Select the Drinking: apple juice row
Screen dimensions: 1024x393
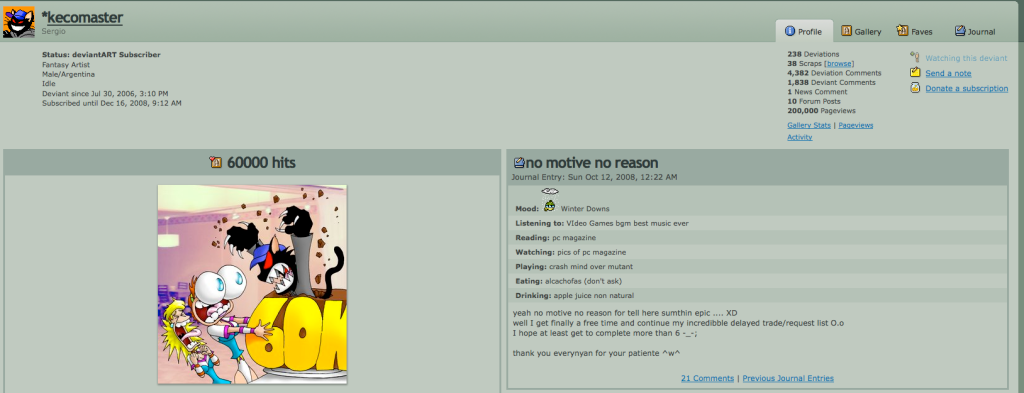click(757, 295)
